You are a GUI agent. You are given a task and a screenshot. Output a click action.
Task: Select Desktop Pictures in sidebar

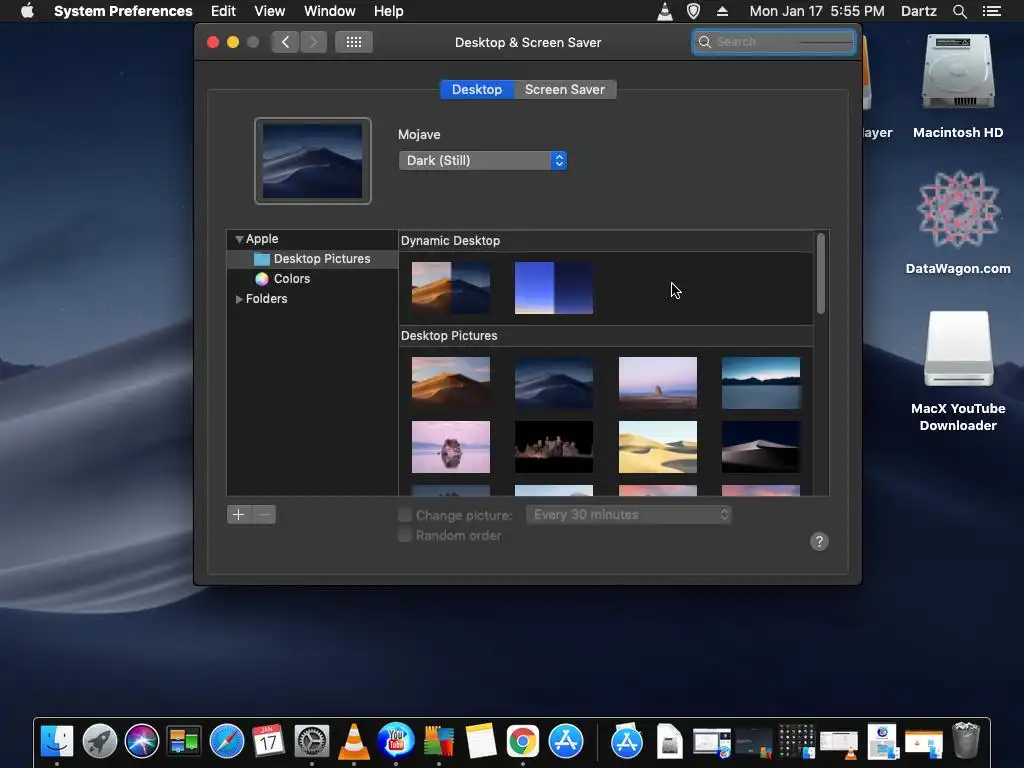click(312, 259)
